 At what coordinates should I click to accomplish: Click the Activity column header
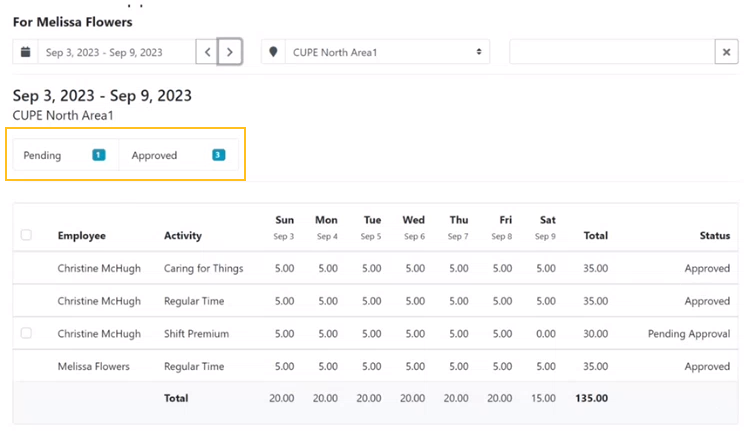(x=182, y=236)
